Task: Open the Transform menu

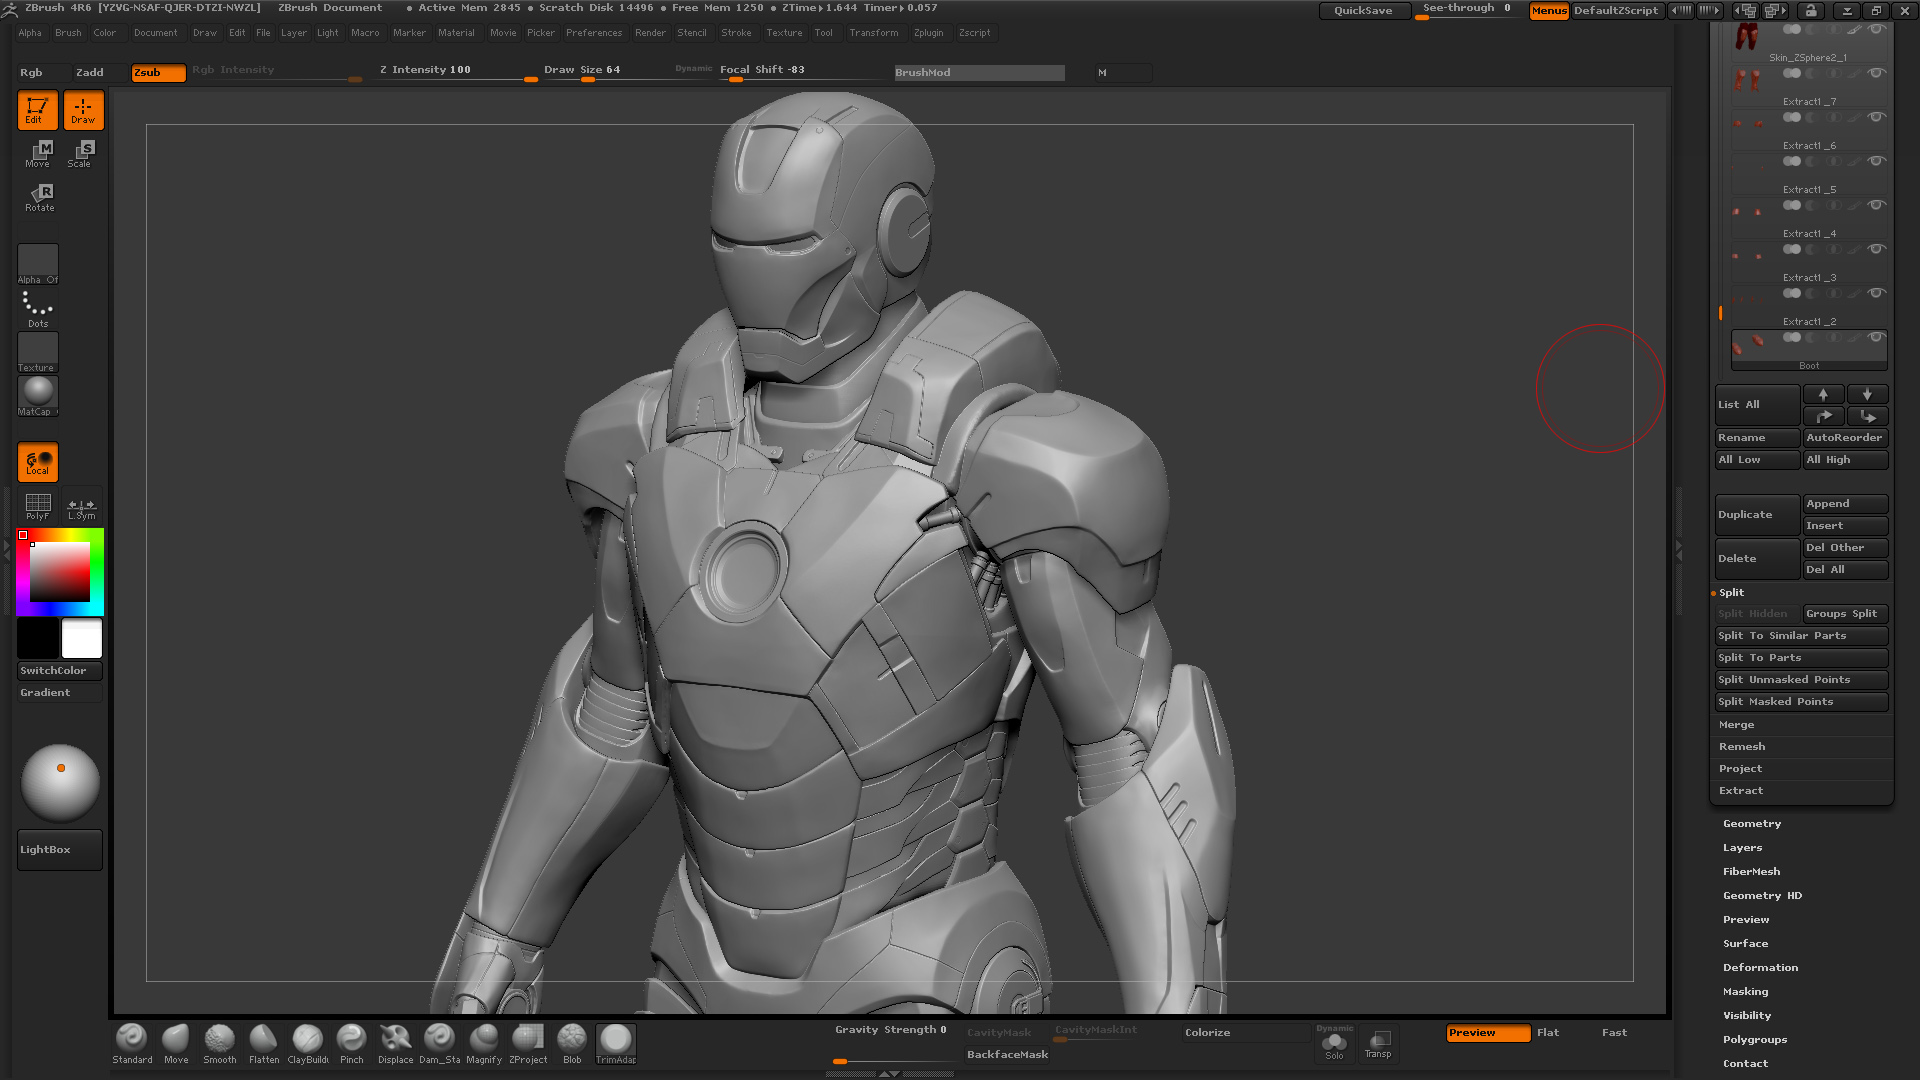Action: coord(874,33)
